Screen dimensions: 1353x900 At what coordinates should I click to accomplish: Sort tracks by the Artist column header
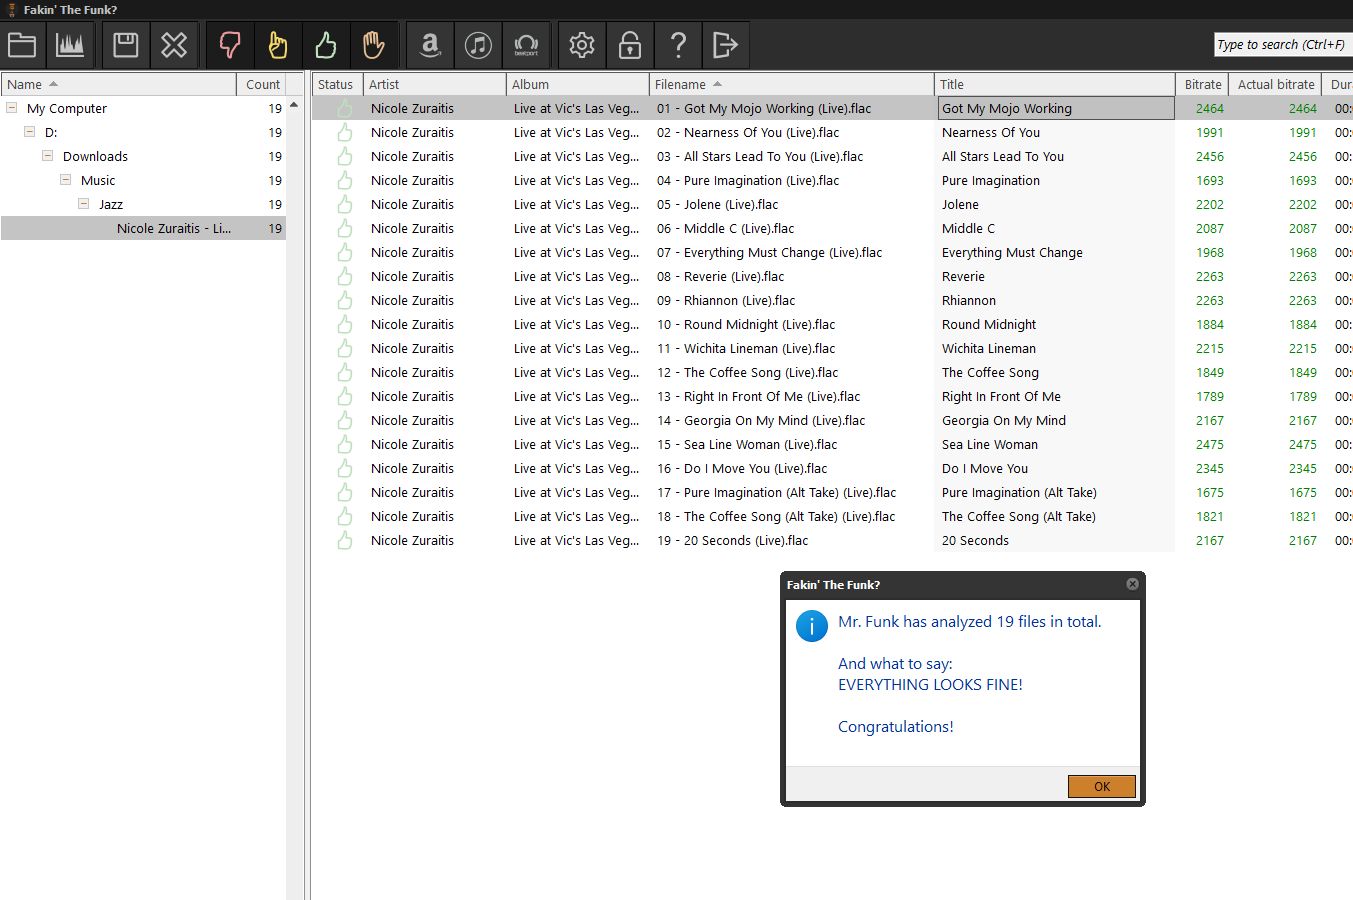(384, 85)
